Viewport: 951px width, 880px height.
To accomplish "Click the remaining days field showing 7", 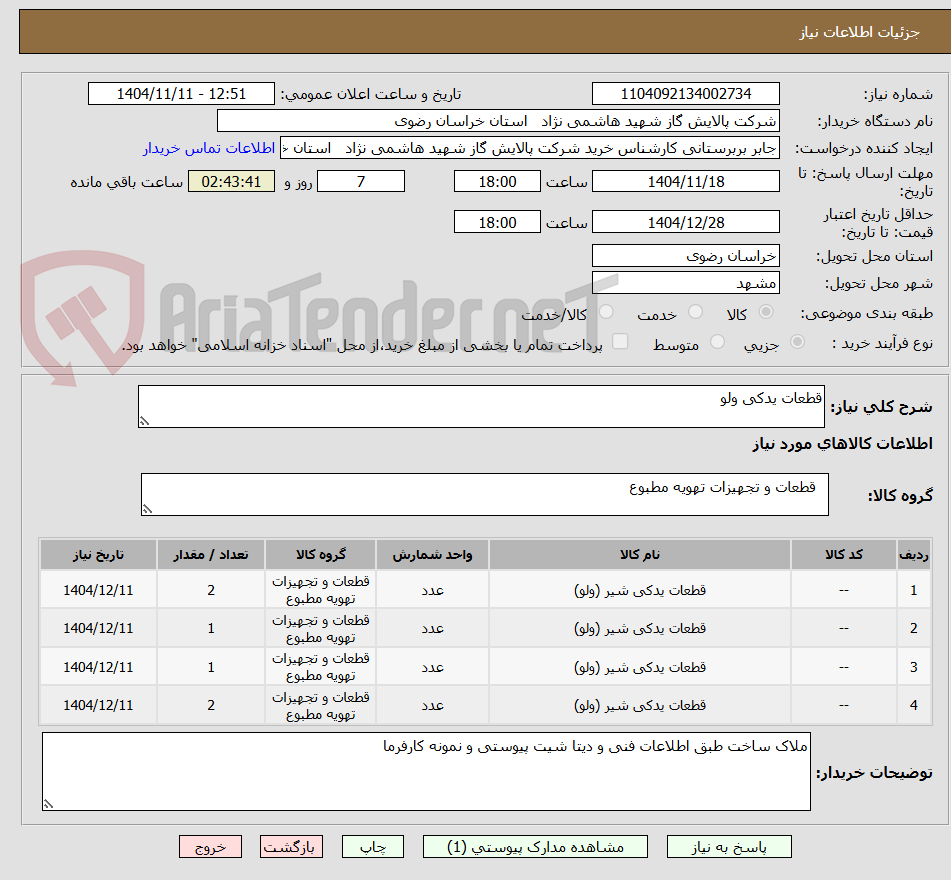I will pyautogui.click(x=361, y=181).
